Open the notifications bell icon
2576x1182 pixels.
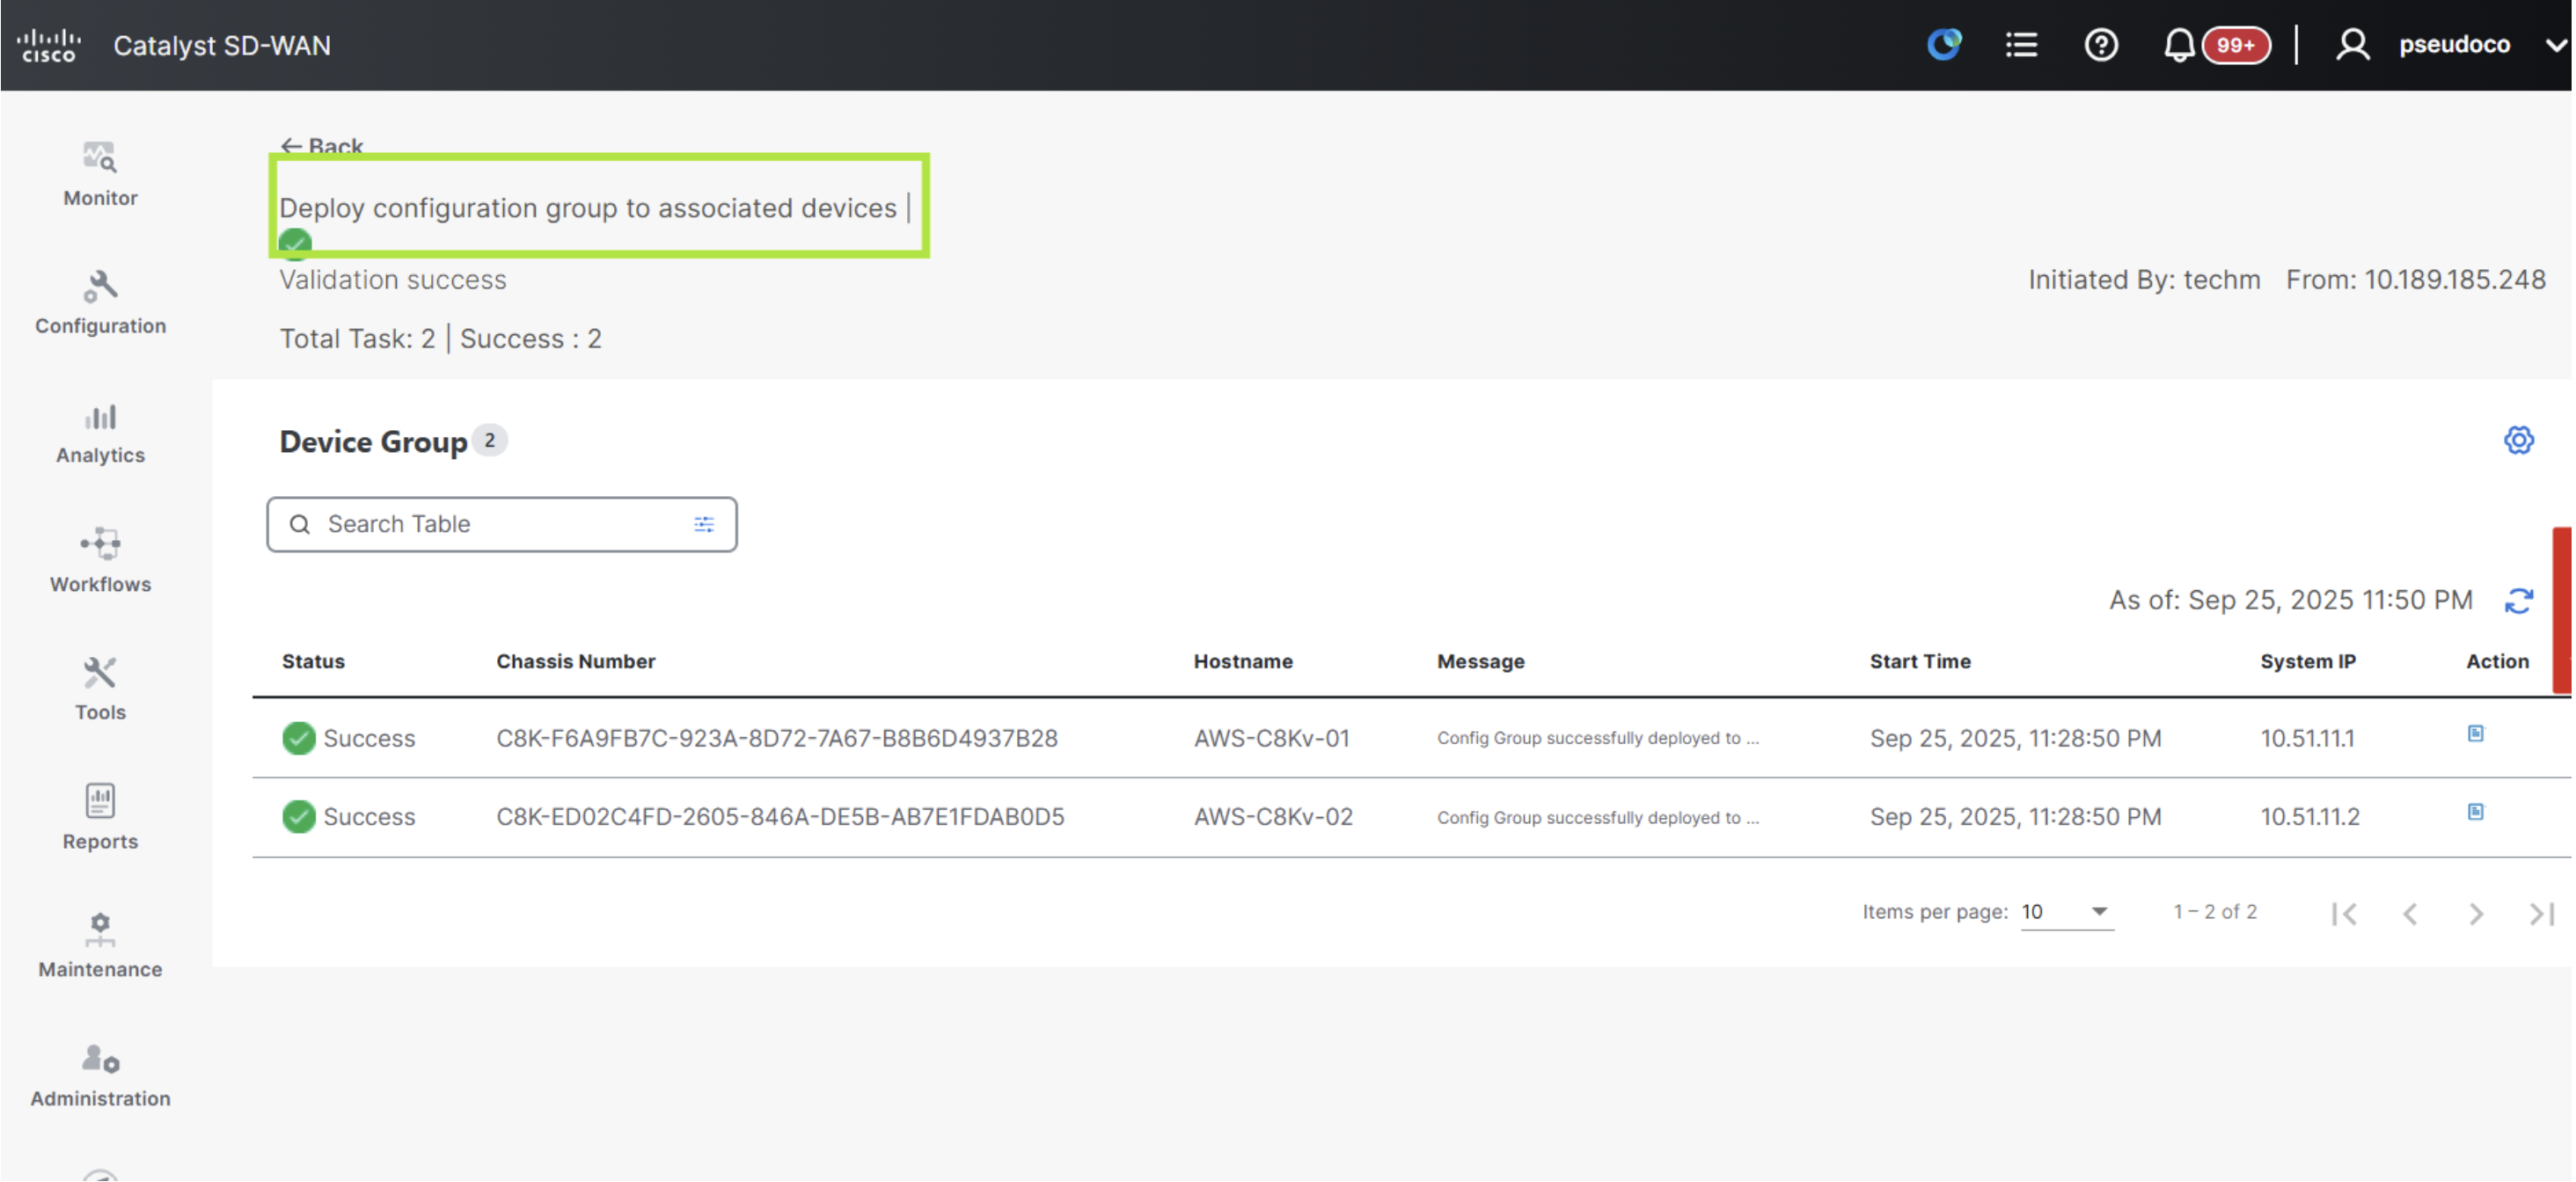point(2178,45)
